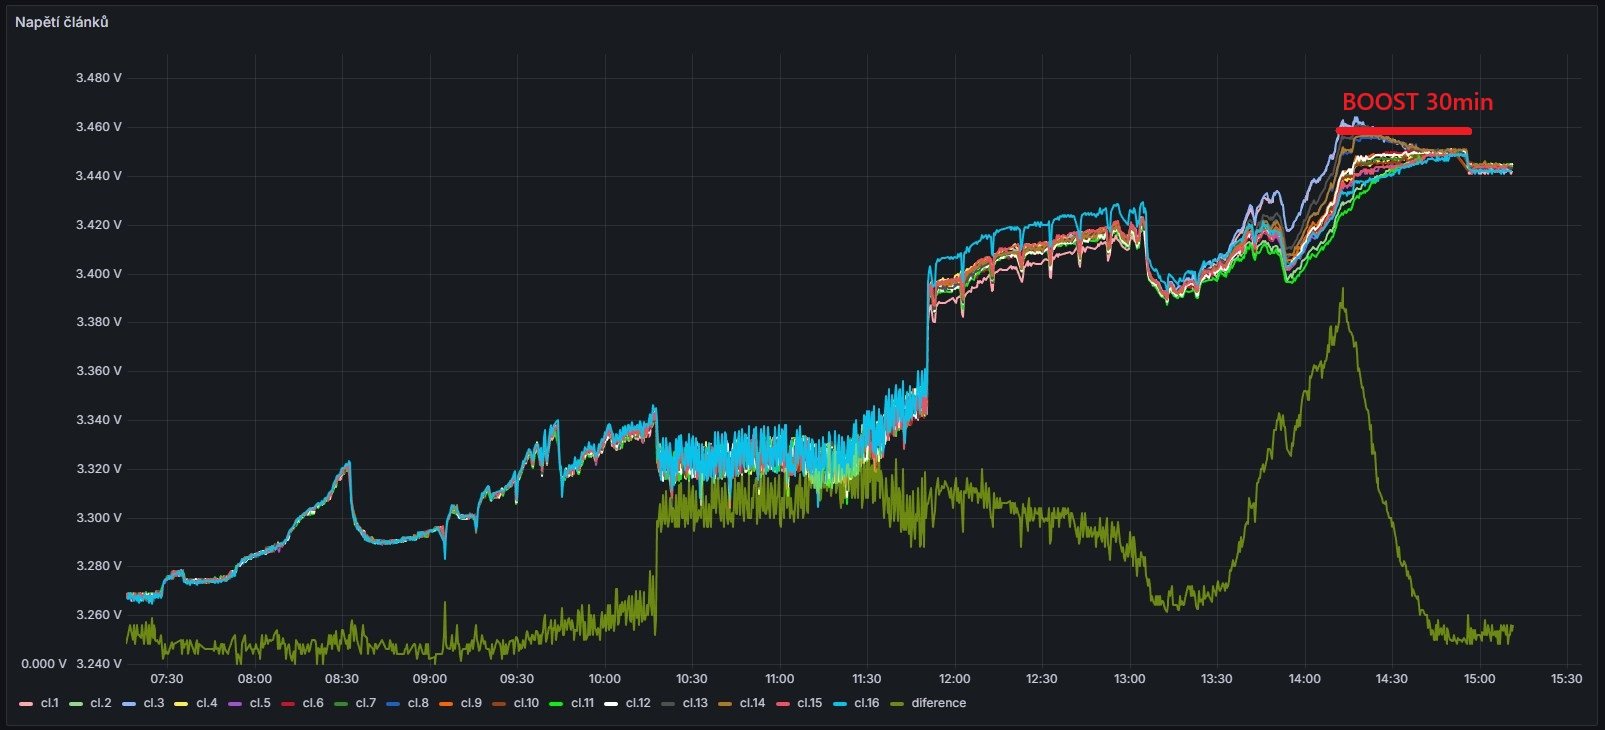
Task: Click the 11:00 time axis label
Action: (x=779, y=679)
